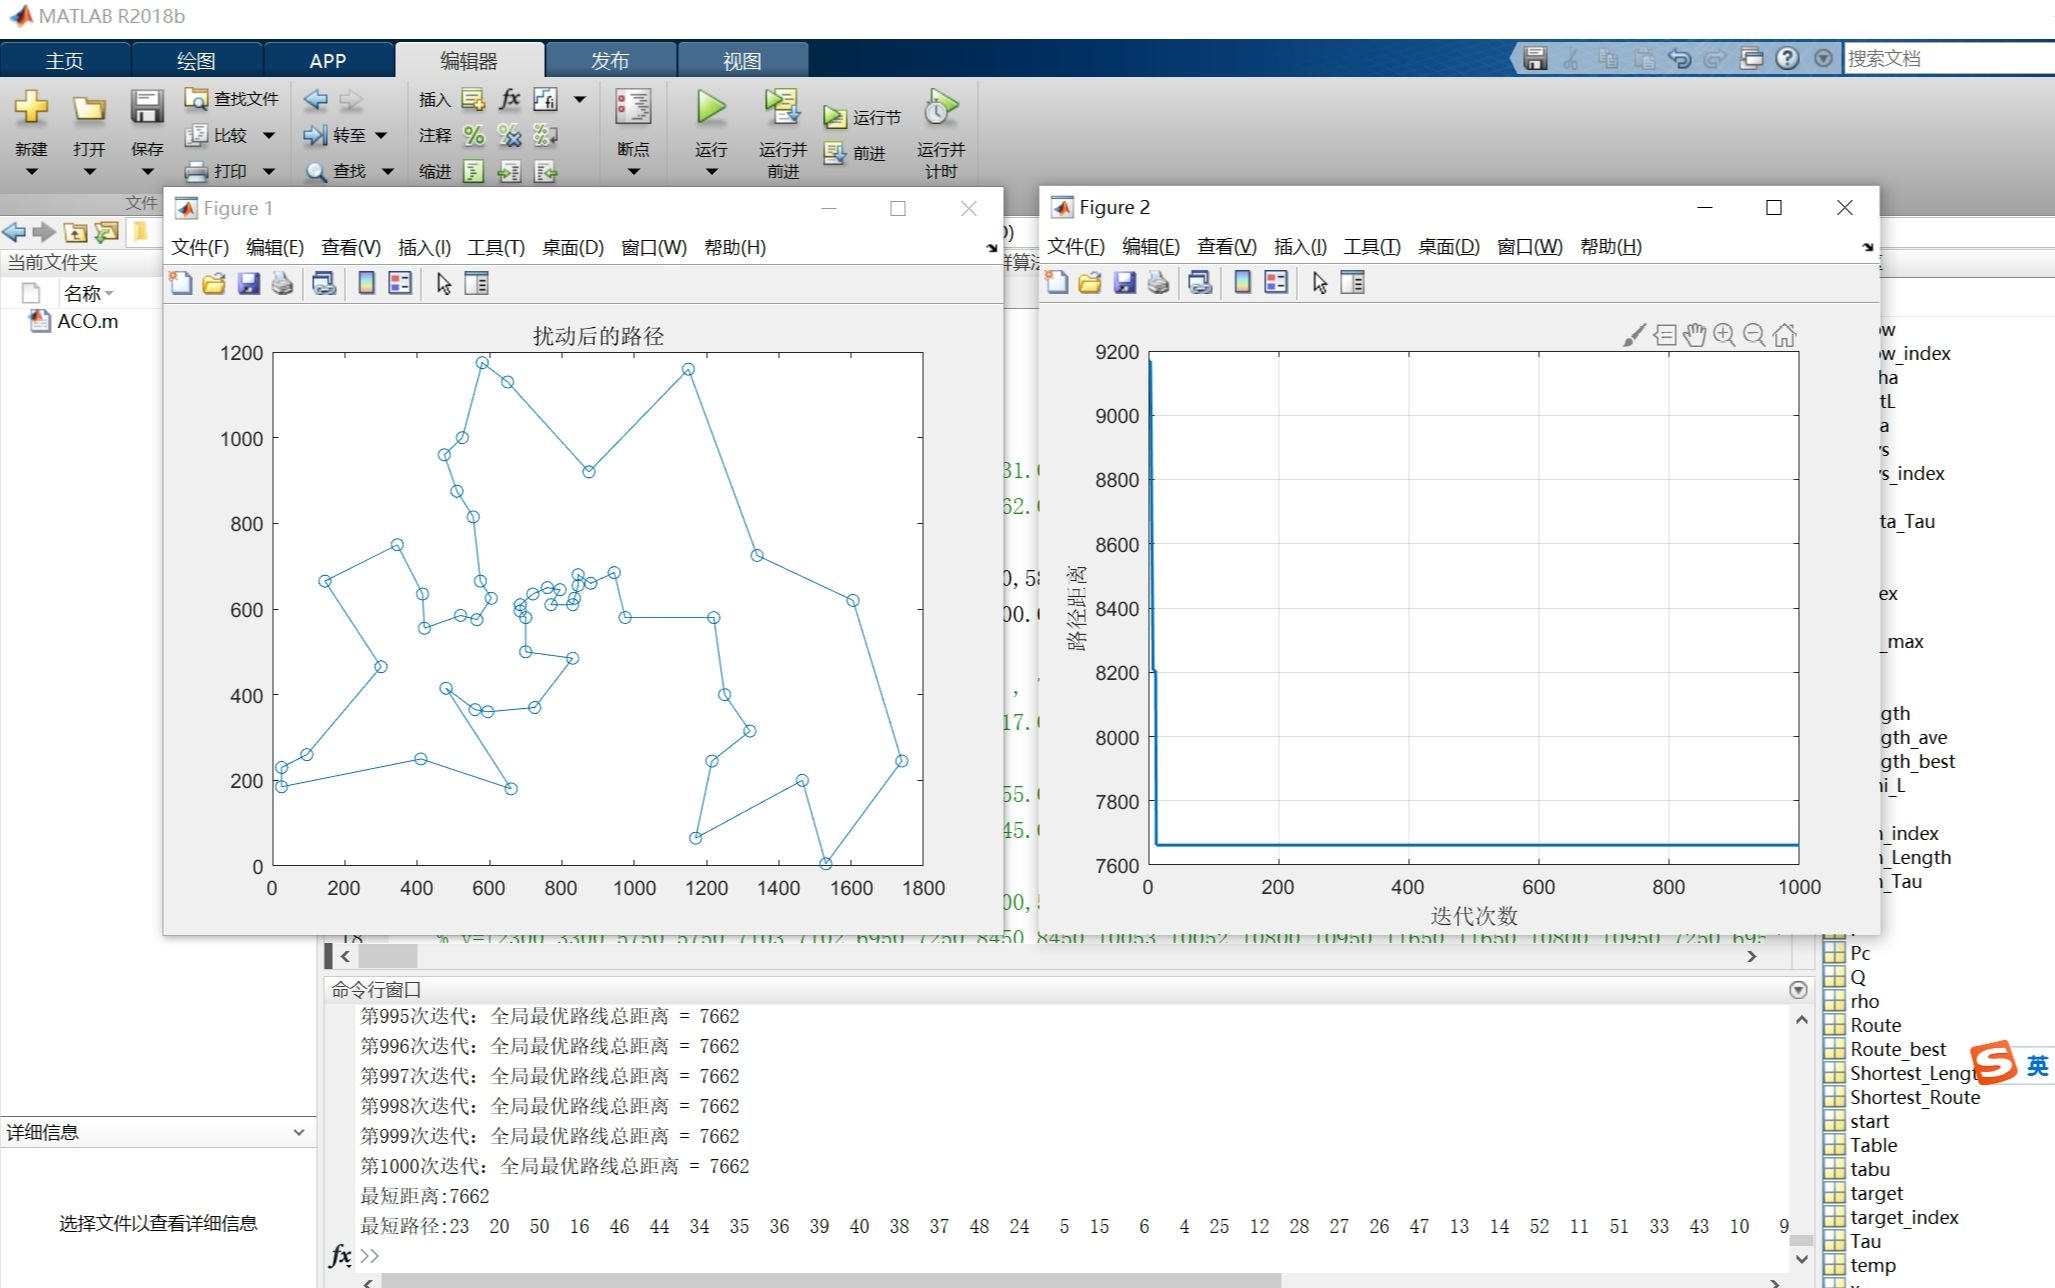Open Tools (工具) menu in Figure 1
The image size is (2055, 1288).
coord(496,247)
